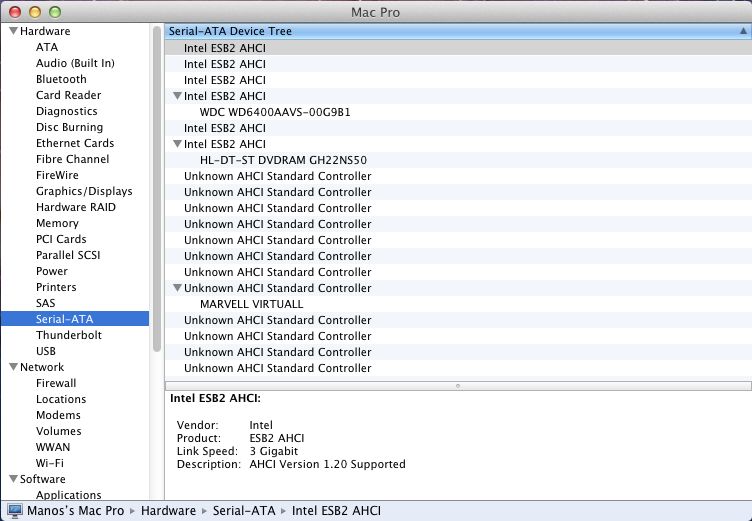Image resolution: width=752 pixels, height=521 pixels.
Task: Select PCI Cards in sidebar
Action: 61,239
